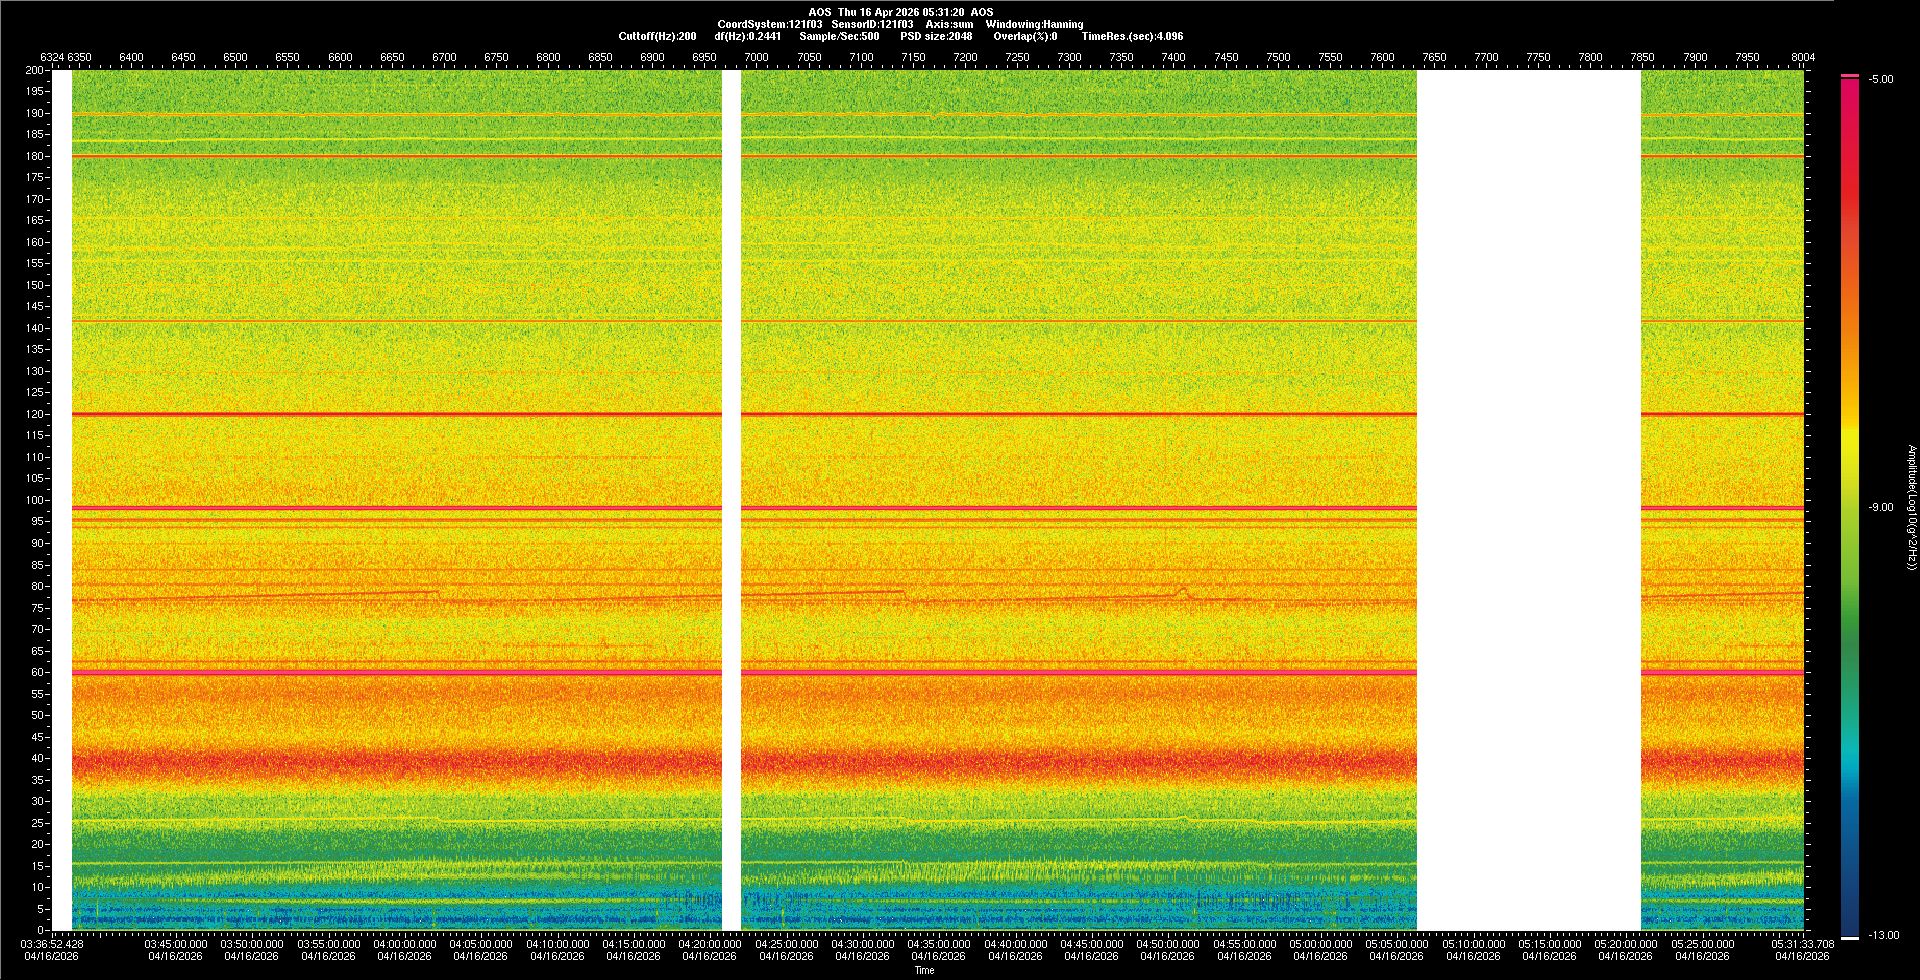Click the -9.00 colorbar scale label

[x=1881, y=507]
